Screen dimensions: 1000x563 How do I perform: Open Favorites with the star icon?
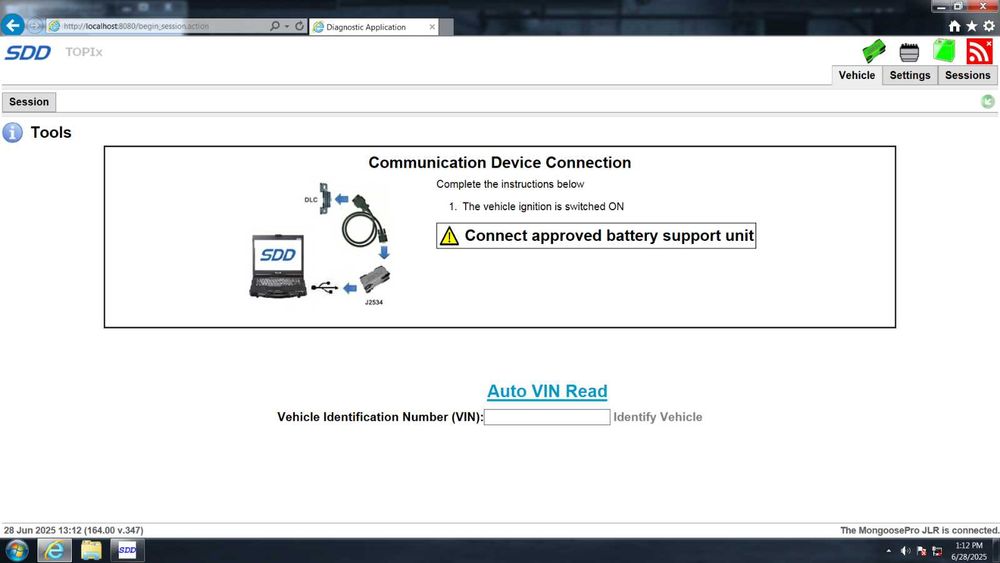pyautogui.click(x=971, y=26)
